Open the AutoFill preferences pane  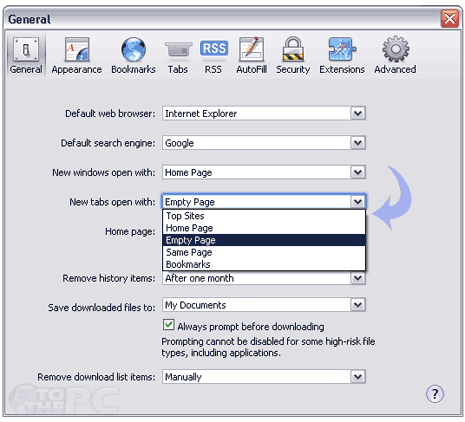point(252,55)
